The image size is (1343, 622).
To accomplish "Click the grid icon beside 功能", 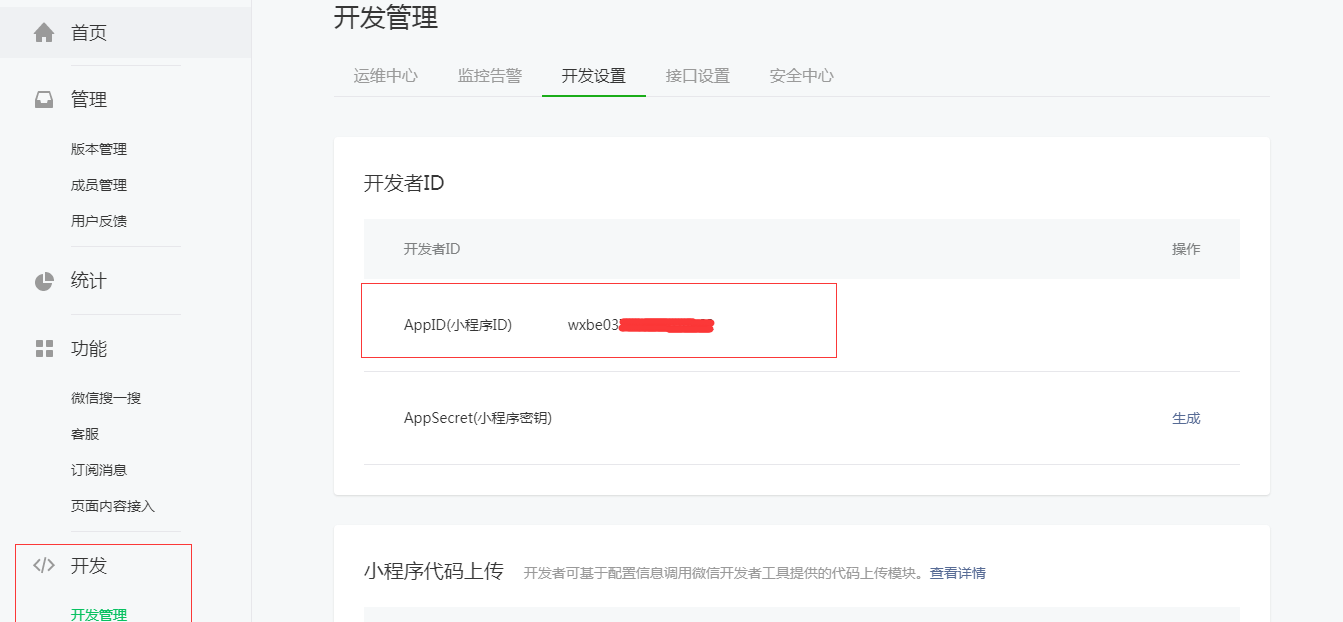I will (x=44, y=349).
